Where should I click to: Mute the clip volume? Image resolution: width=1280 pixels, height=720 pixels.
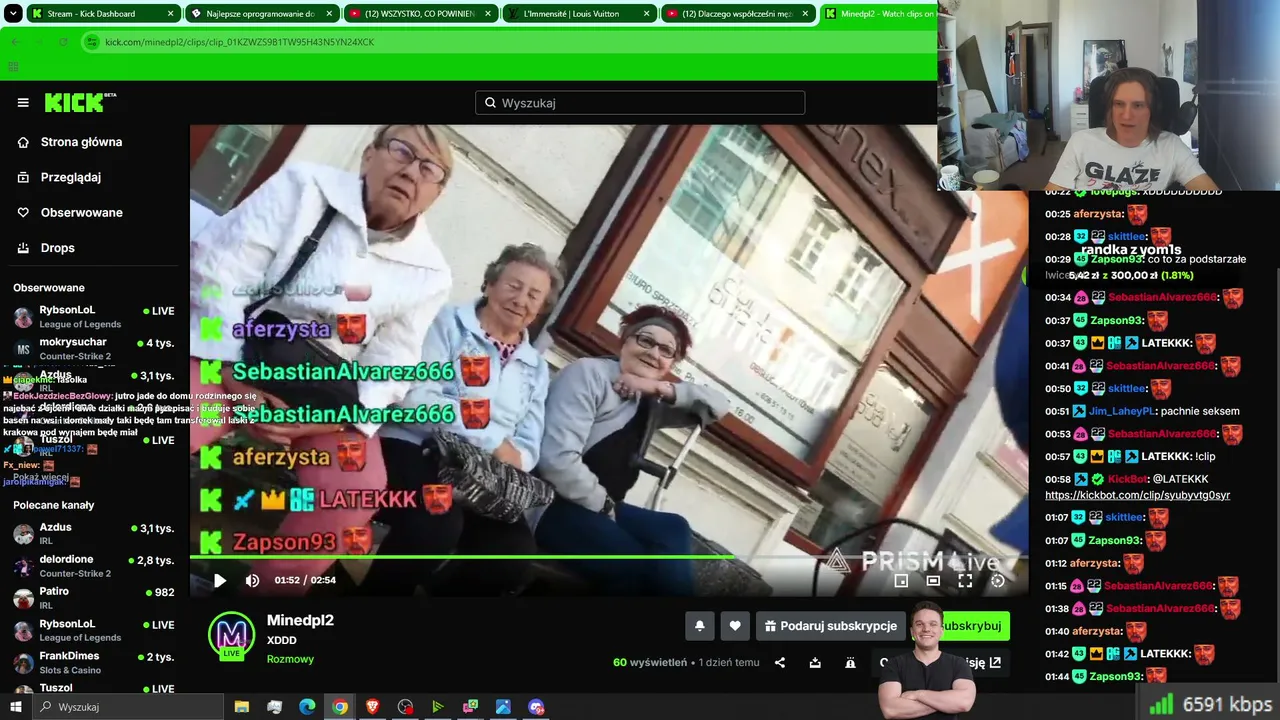point(252,580)
